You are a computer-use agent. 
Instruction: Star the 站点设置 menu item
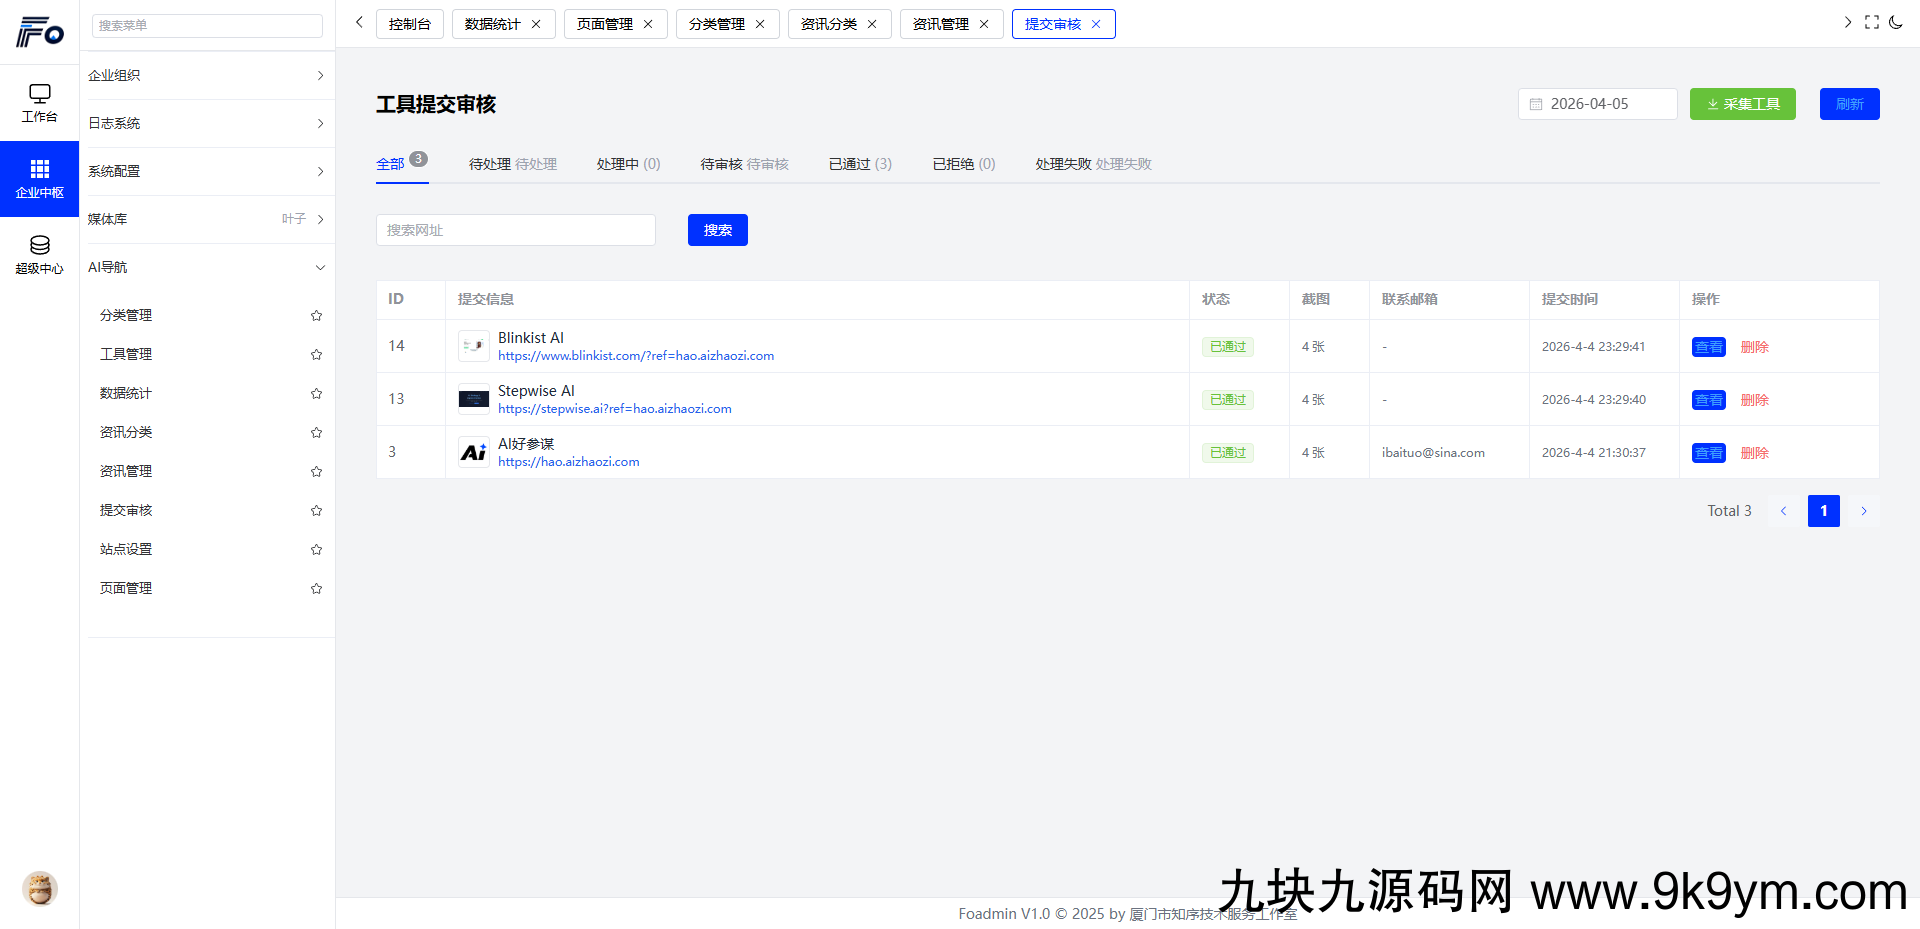click(316, 549)
